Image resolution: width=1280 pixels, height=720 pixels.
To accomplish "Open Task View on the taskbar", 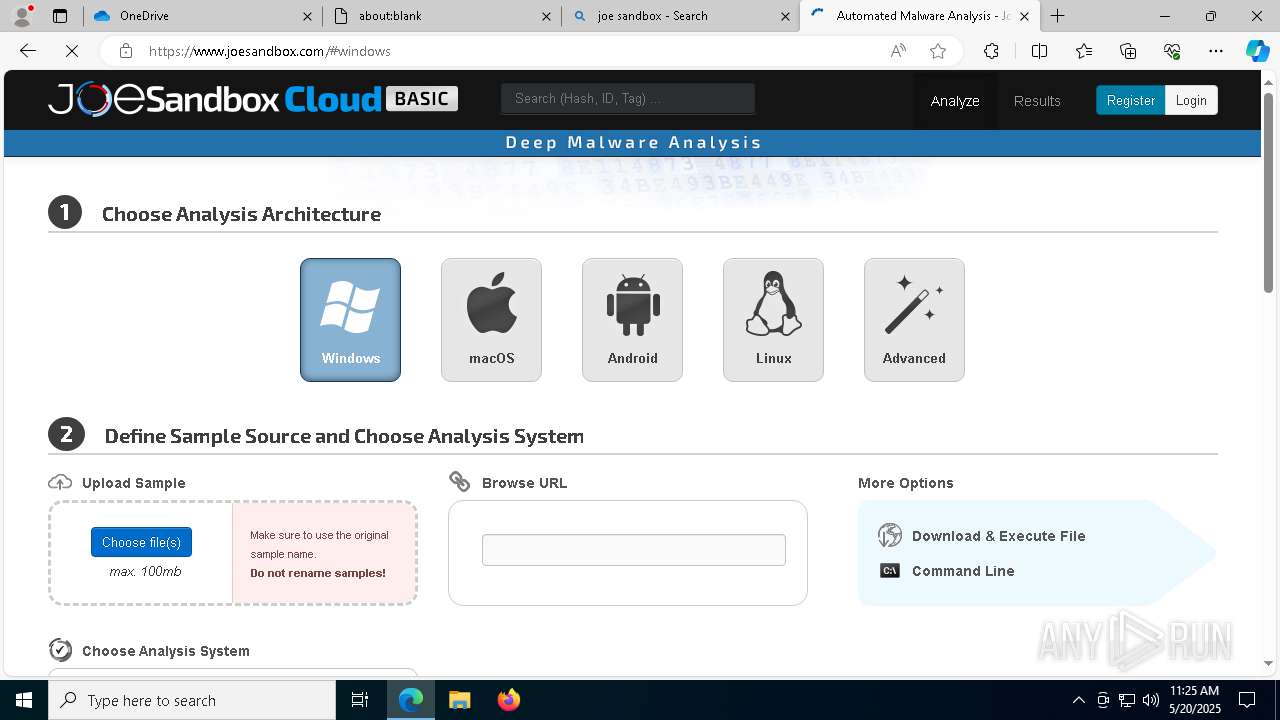I will (x=360, y=700).
